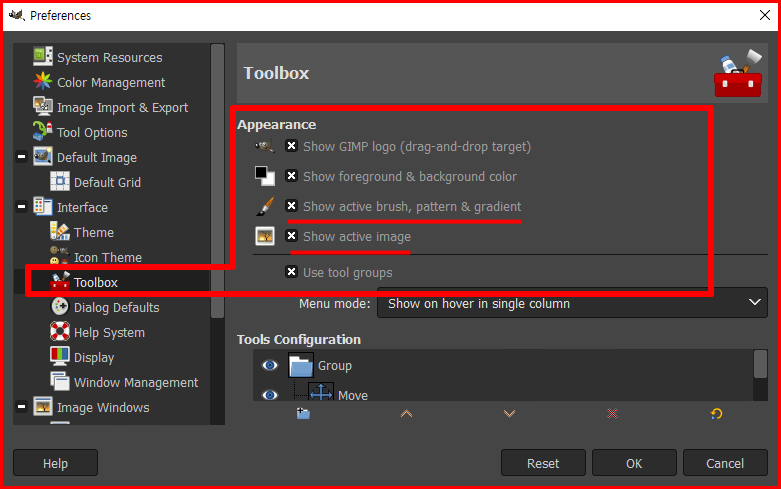Toggle visibility eye for Group
The height and width of the screenshot is (489, 781).
coord(270,366)
